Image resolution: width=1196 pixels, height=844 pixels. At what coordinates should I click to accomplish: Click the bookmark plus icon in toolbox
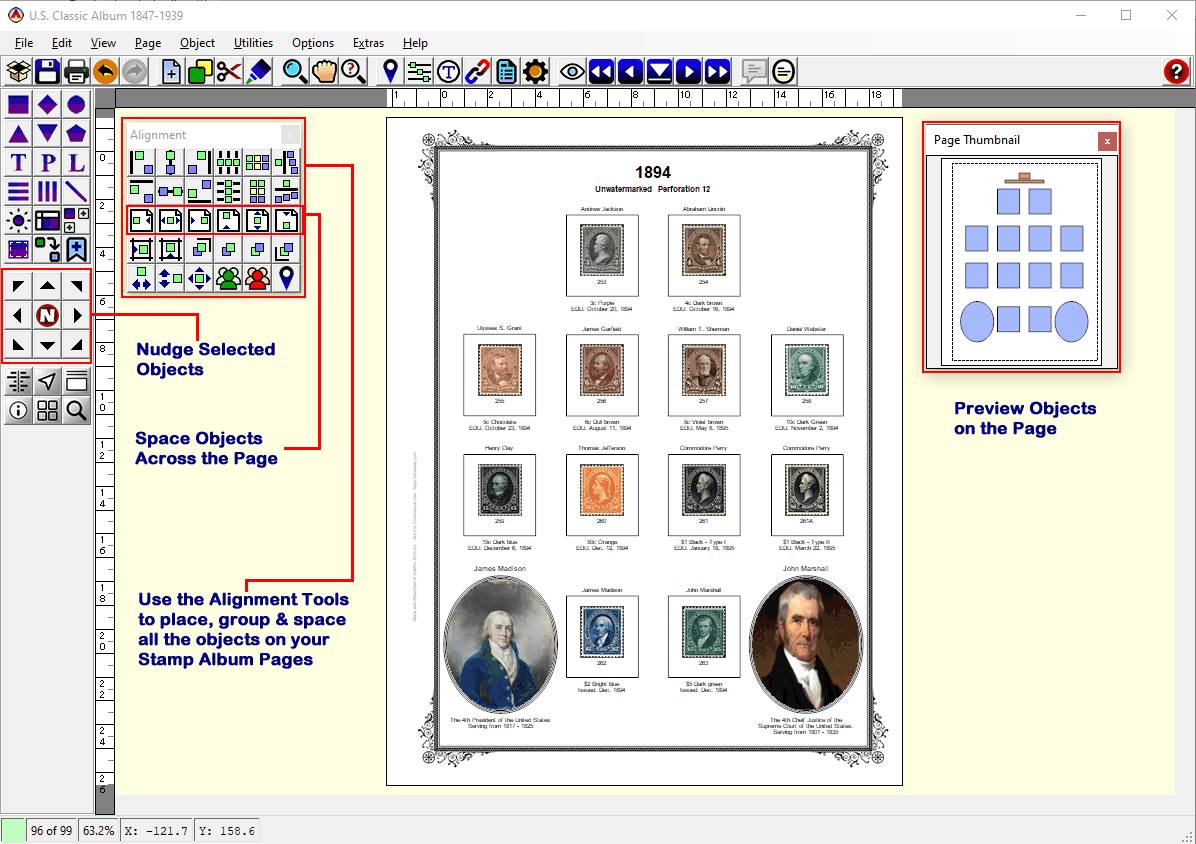point(76,249)
